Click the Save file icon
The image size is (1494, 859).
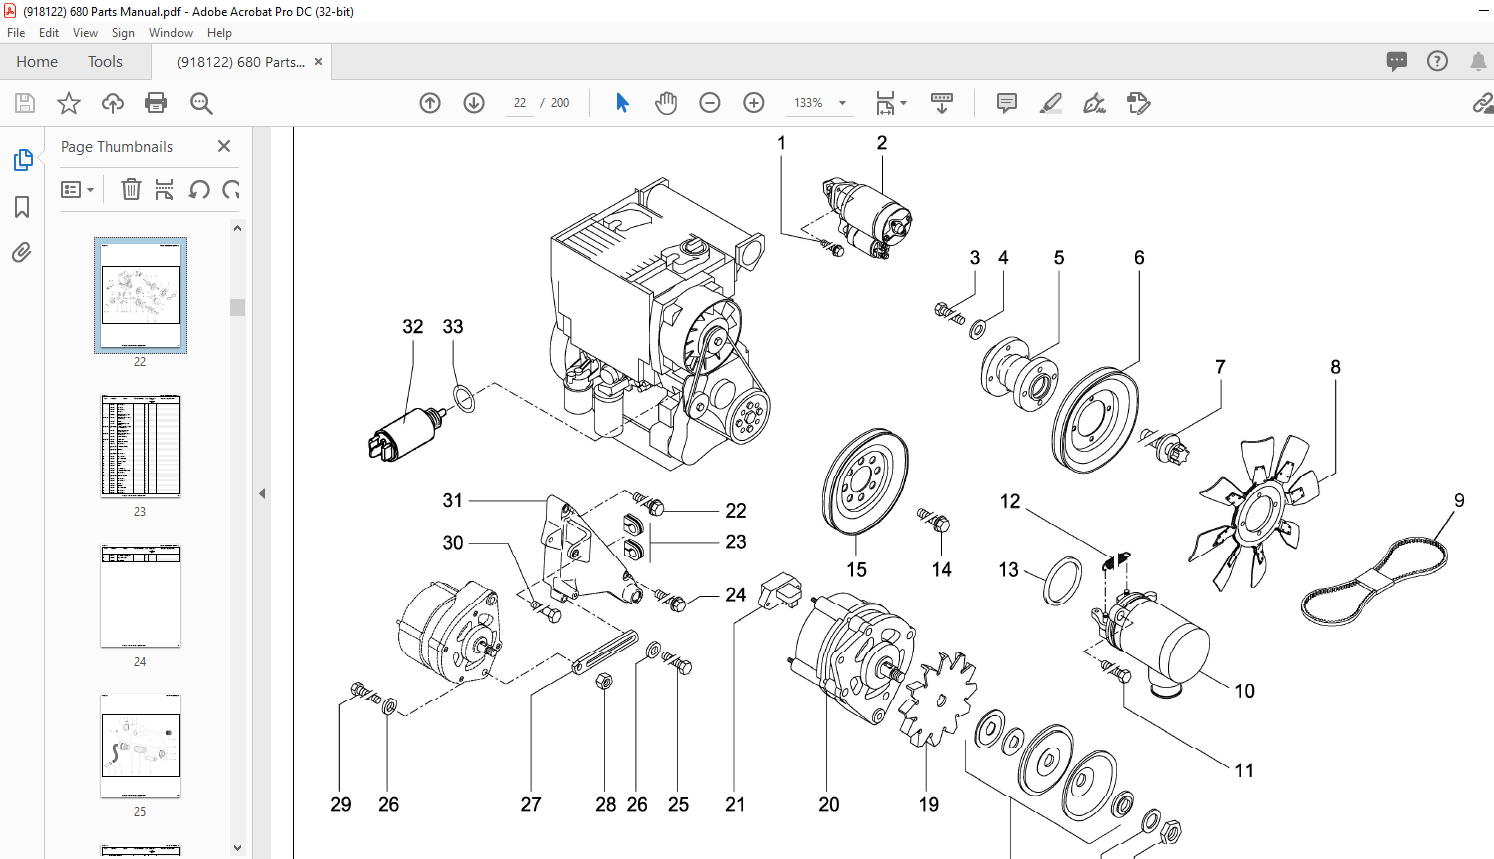click(x=25, y=103)
